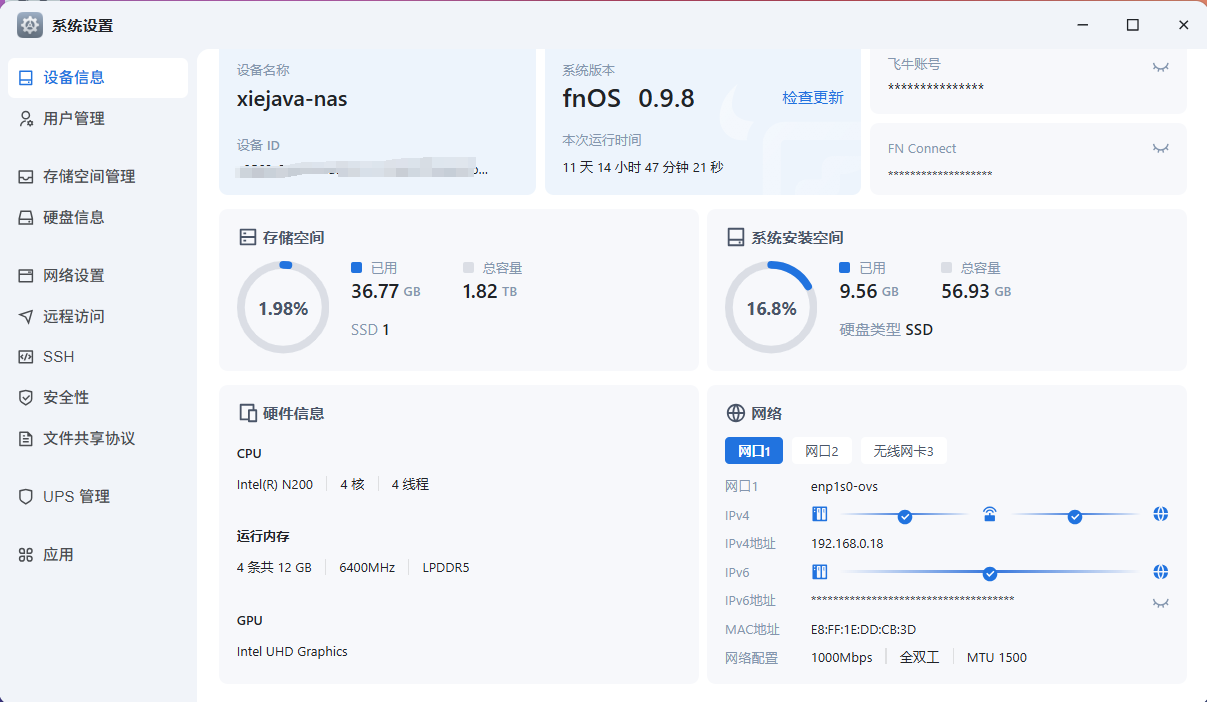Click the 检查更新 link
This screenshot has height=702, width=1207.
tap(812, 98)
